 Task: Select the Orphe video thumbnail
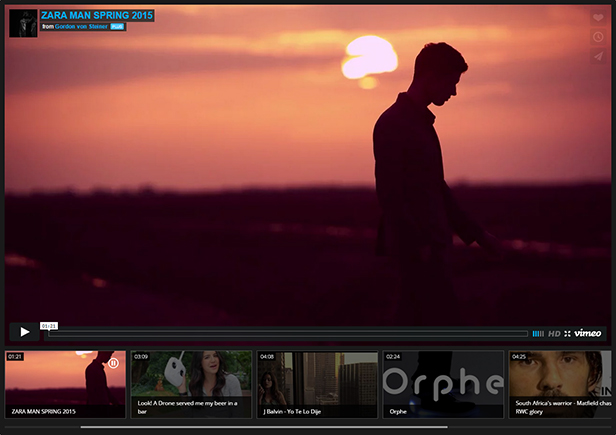pyautogui.click(x=443, y=384)
